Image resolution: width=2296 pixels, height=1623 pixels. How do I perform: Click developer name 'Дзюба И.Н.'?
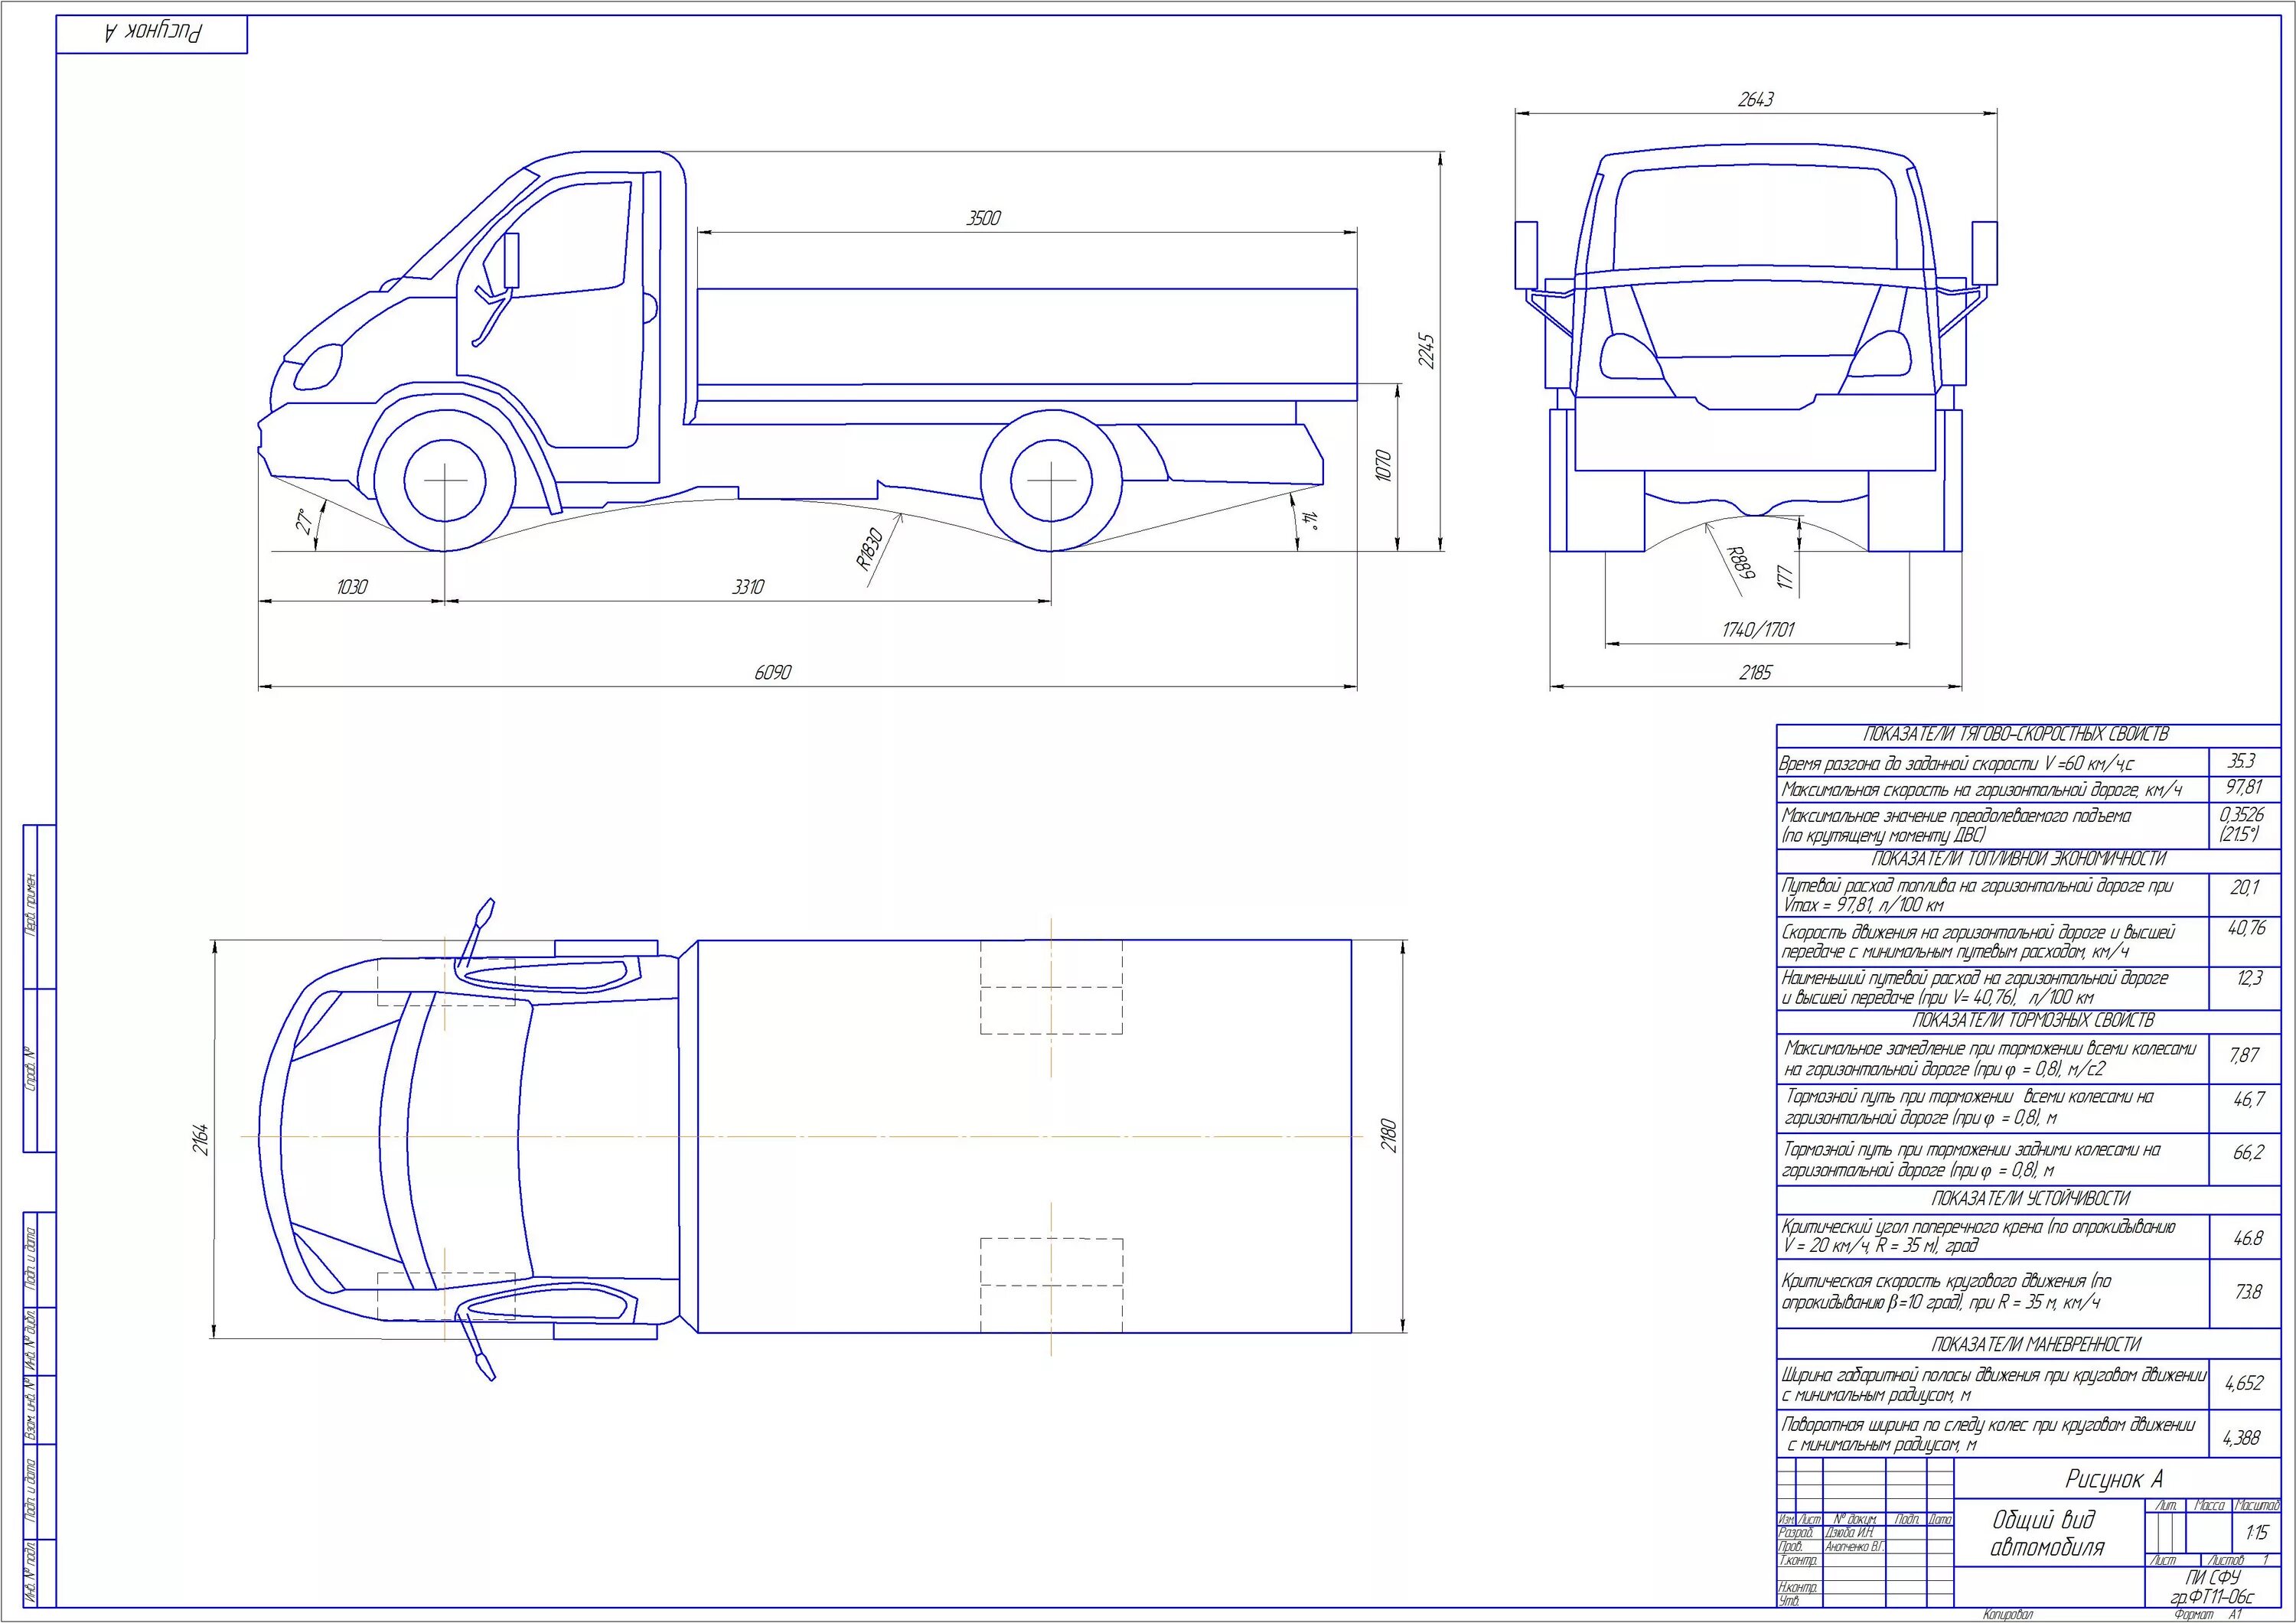(x=1850, y=1533)
